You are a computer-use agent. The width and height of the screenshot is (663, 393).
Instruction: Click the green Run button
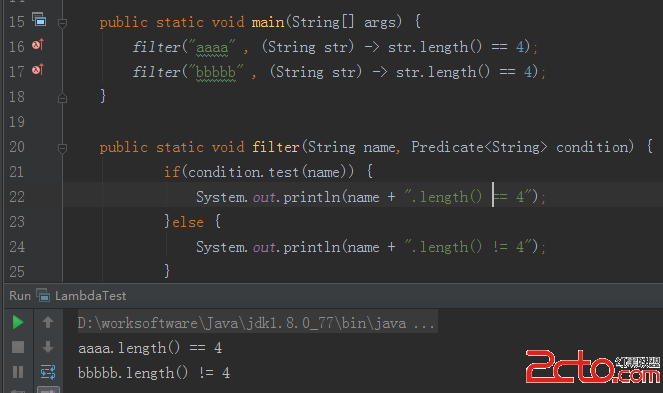18,322
